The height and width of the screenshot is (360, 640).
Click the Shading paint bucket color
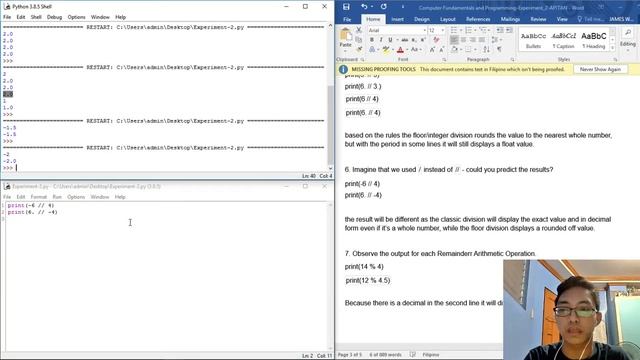(454, 49)
